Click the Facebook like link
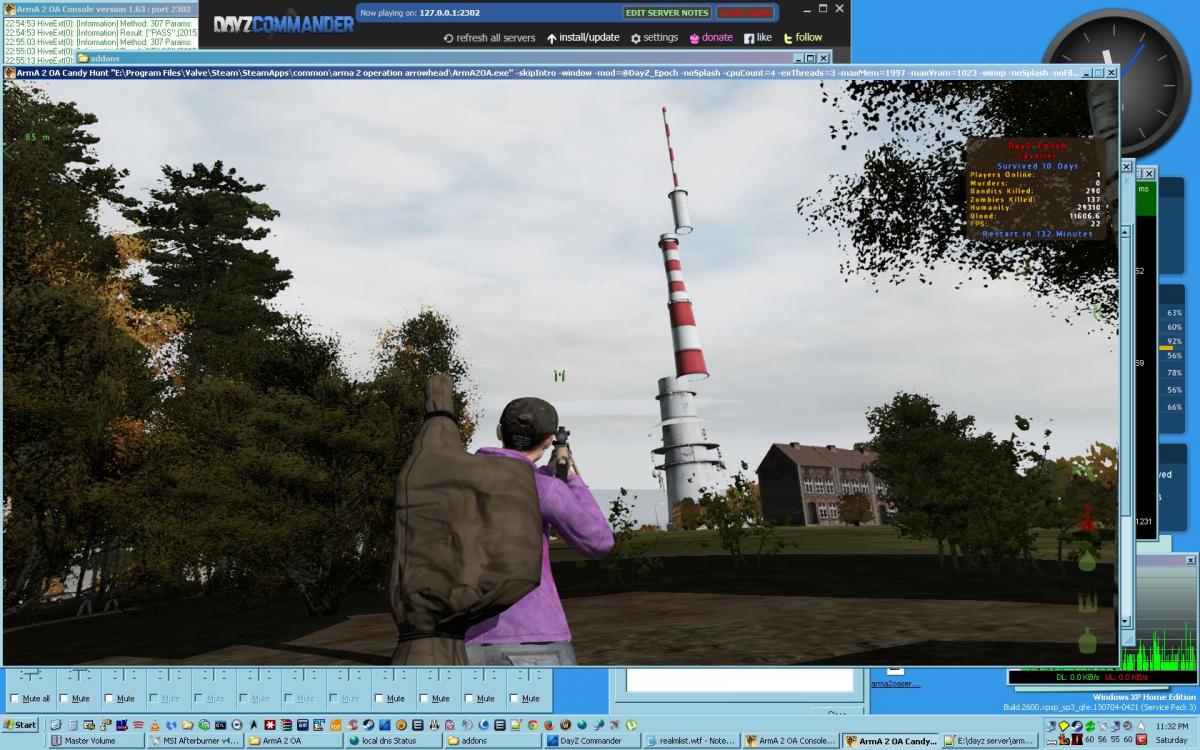 point(757,38)
